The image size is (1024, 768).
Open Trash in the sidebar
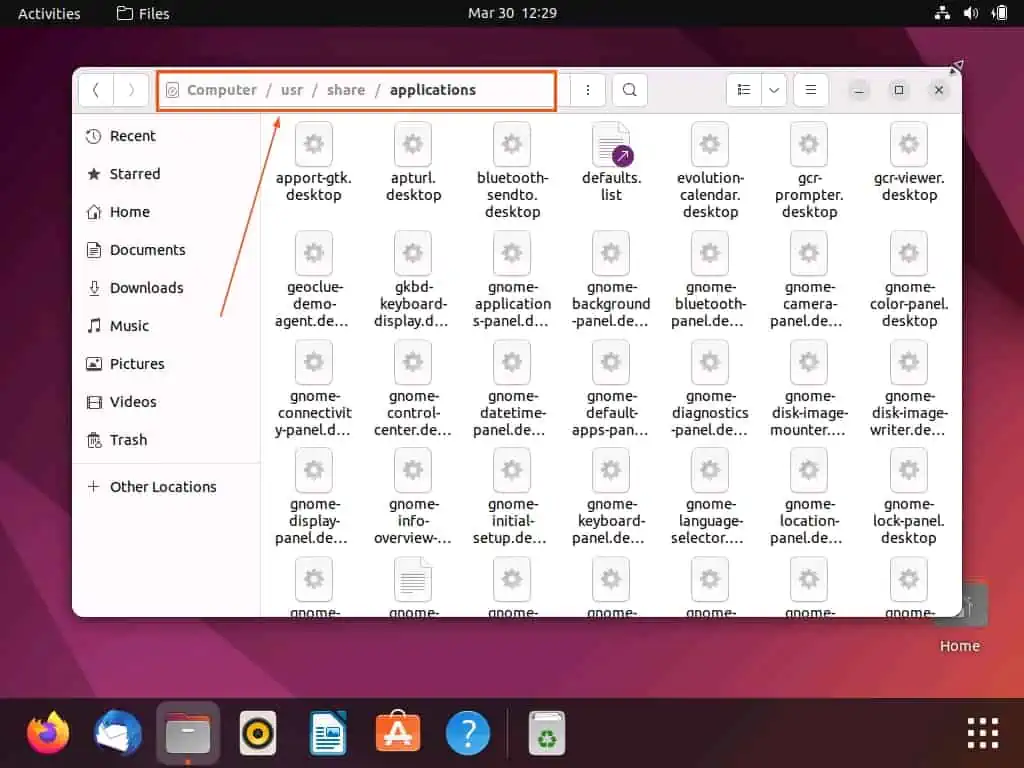click(167, 440)
